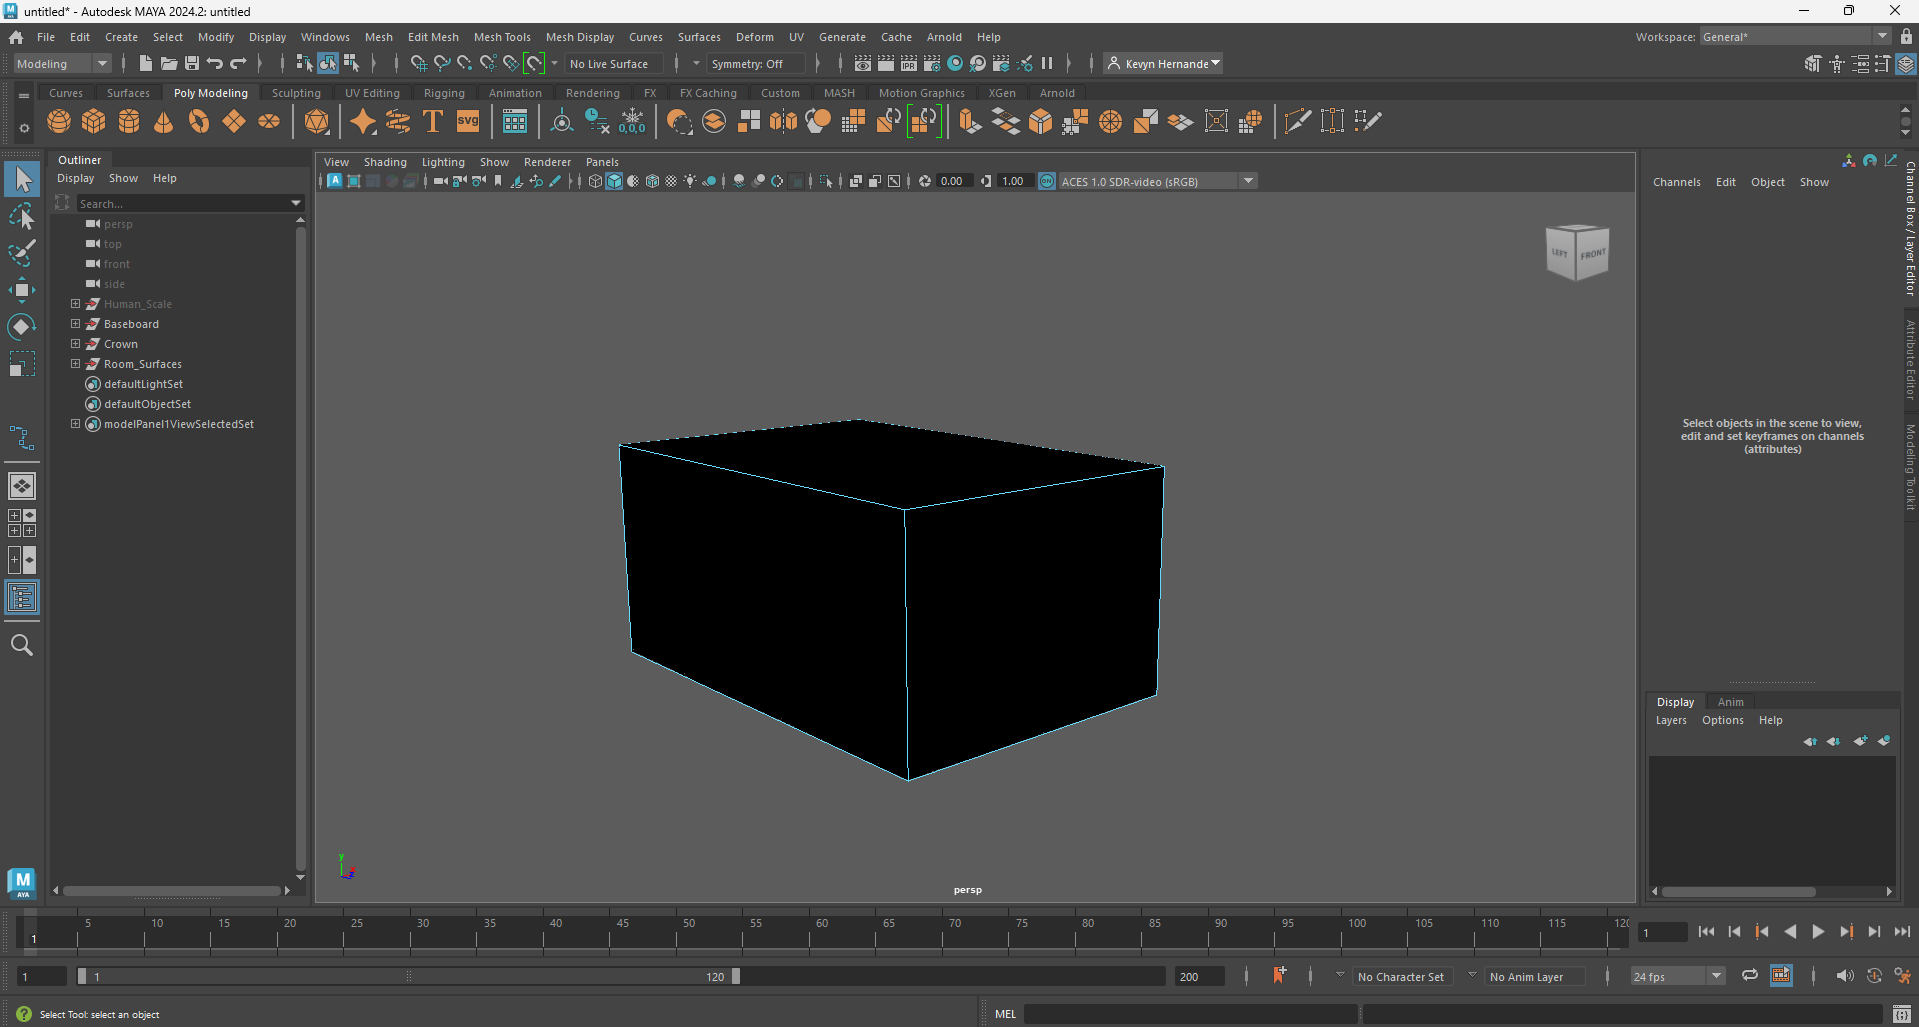Toggle single perspective view layout
This screenshot has width=1919, height=1027.
[x=22, y=486]
